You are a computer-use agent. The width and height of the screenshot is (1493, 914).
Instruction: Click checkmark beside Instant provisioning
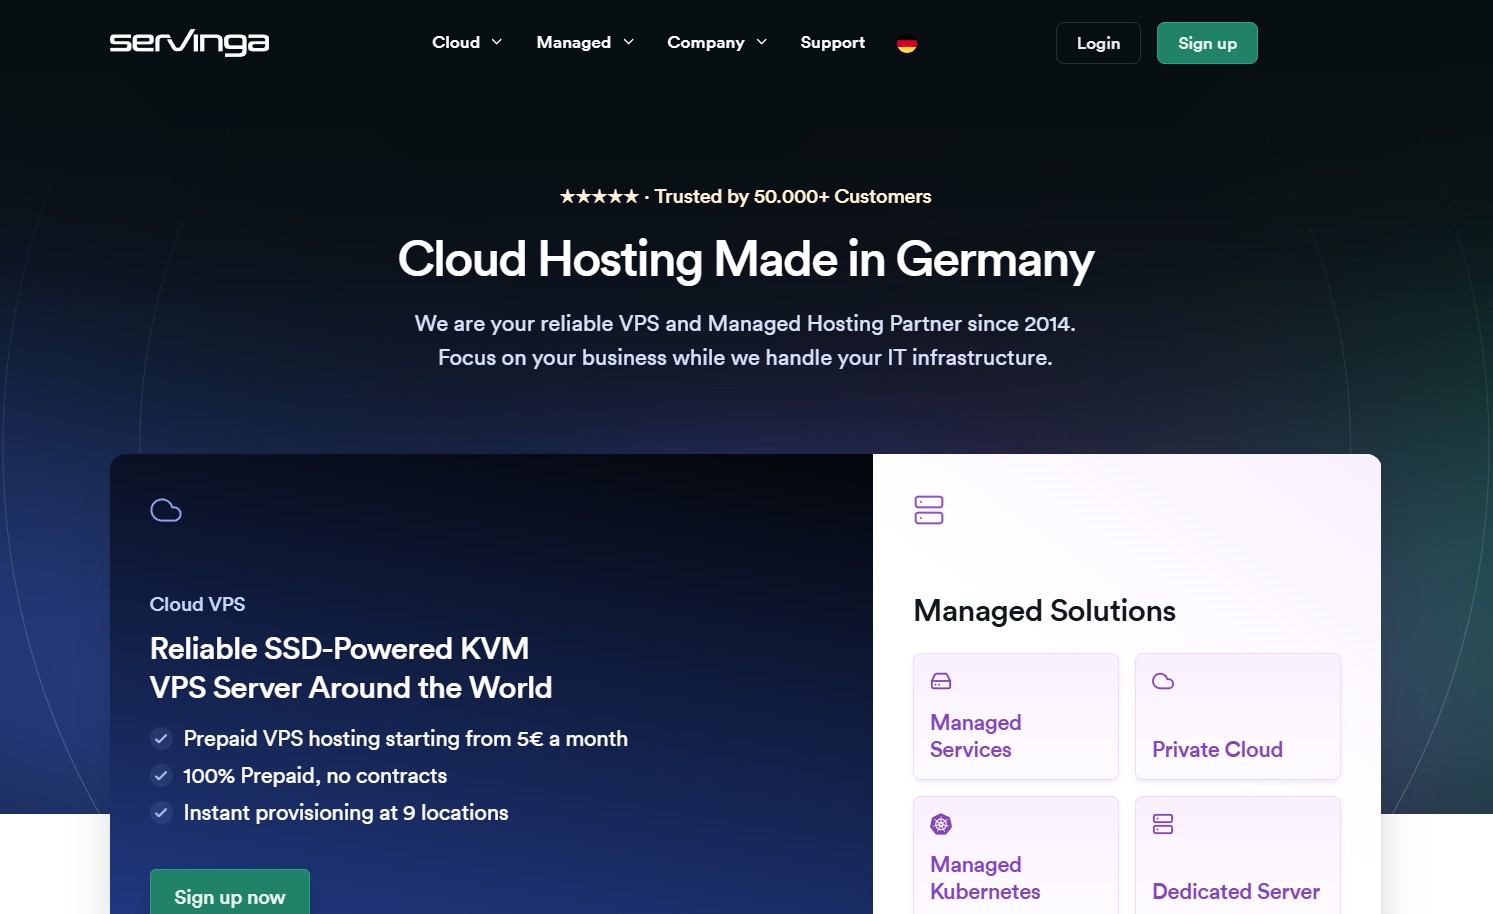tap(161, 812)
